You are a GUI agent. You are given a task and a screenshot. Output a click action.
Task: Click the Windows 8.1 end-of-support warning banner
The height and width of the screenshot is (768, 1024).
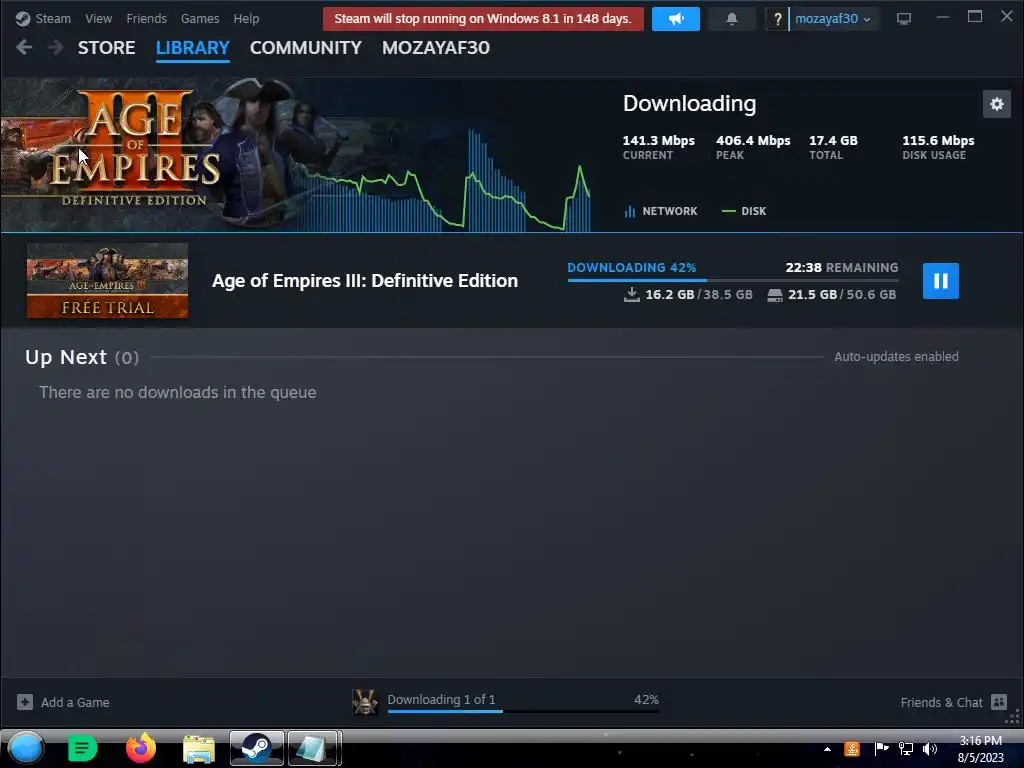click(483, 19)
